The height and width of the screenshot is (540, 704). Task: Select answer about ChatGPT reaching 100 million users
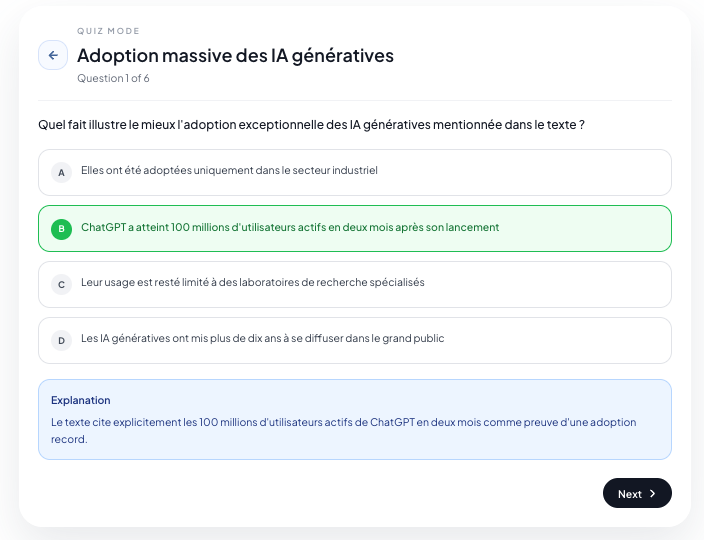pos(355,228)
